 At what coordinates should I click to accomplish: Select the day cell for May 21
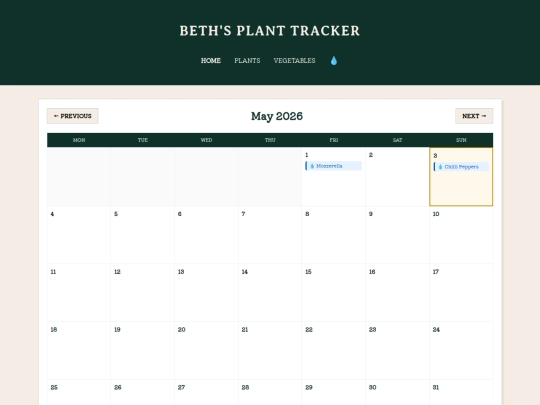[x=270, y=351]
